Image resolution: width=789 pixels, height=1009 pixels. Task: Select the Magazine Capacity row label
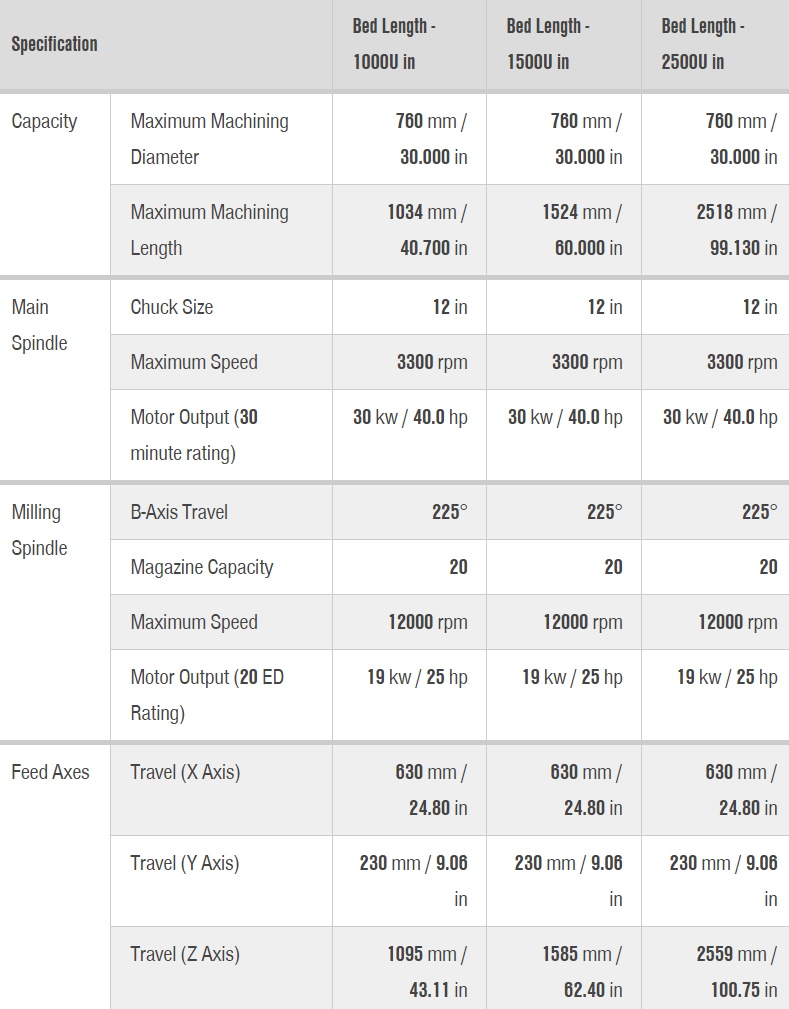coord(201,567)
